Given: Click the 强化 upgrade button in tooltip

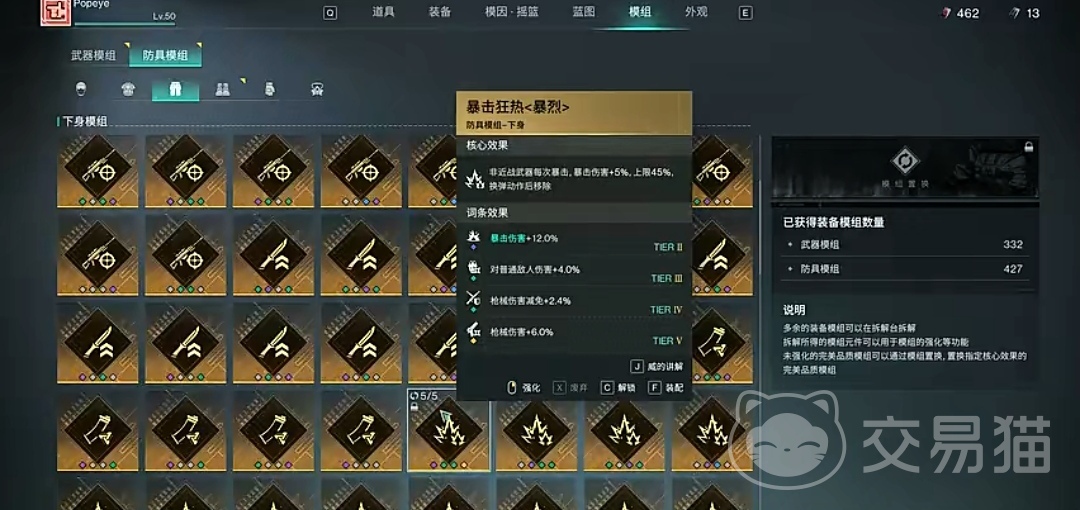Looking at the screenshot, I should [523, 388].
